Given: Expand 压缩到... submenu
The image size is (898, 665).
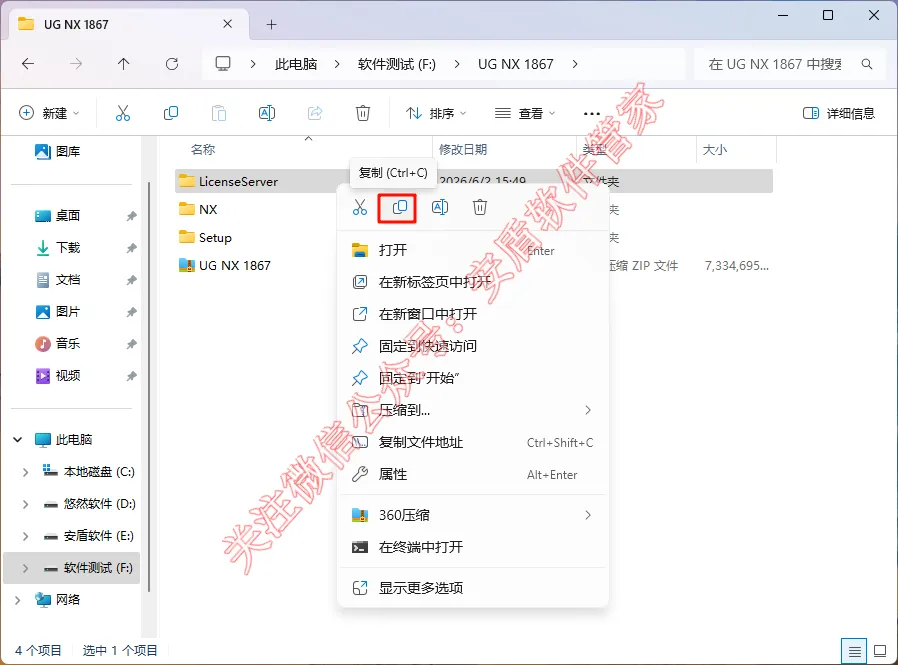Looking at the screenshot, I should coord(588,410).
